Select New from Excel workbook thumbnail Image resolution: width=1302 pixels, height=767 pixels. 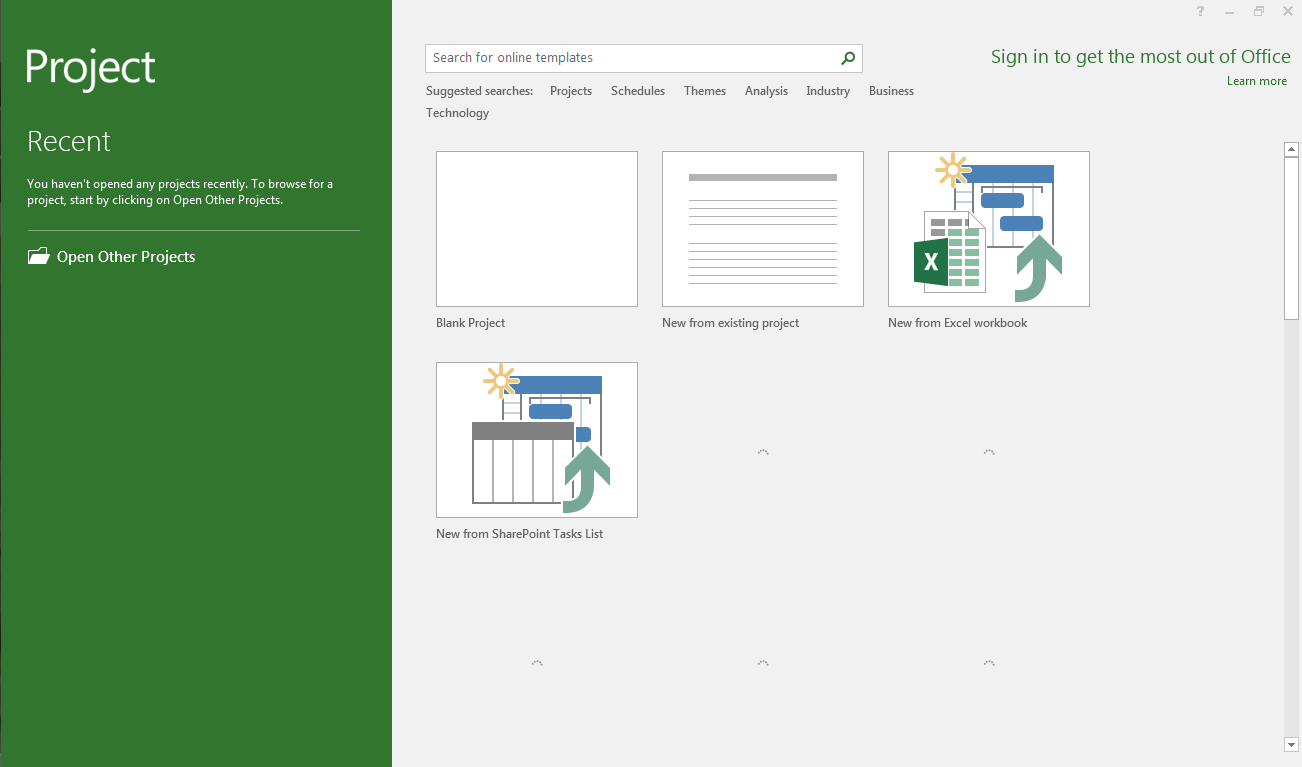coord(989,229)
